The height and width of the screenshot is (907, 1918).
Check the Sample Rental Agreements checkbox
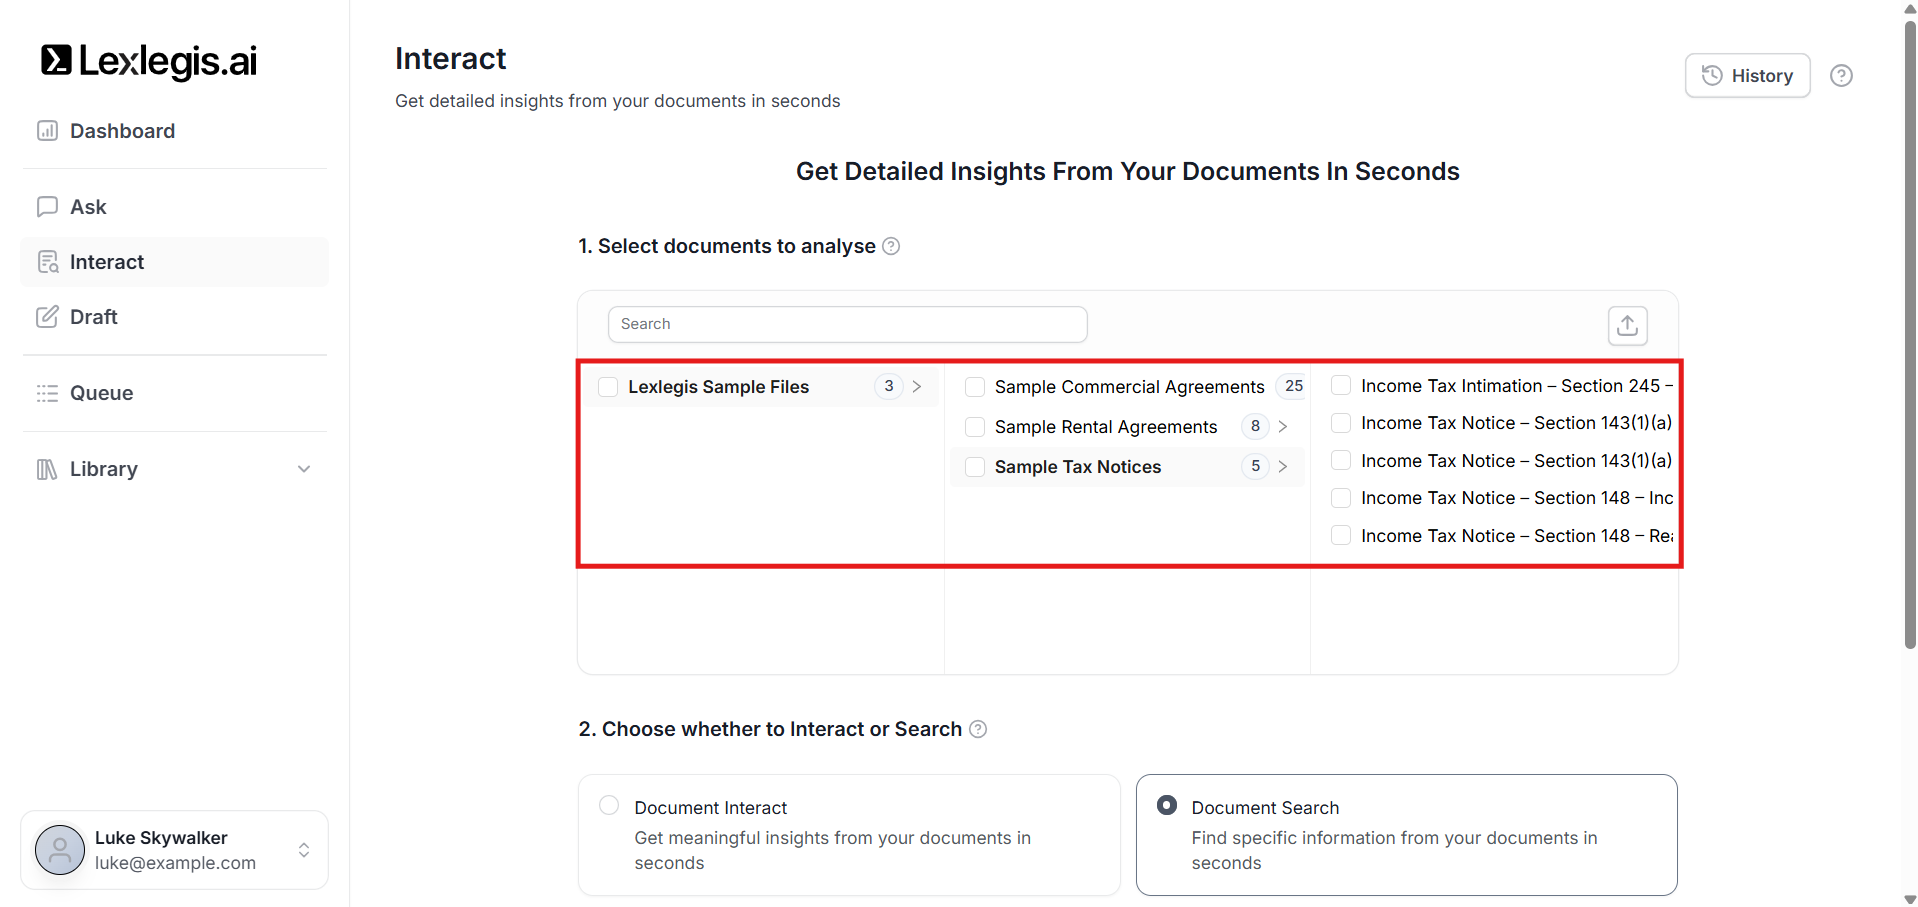[x=975, y=427]
